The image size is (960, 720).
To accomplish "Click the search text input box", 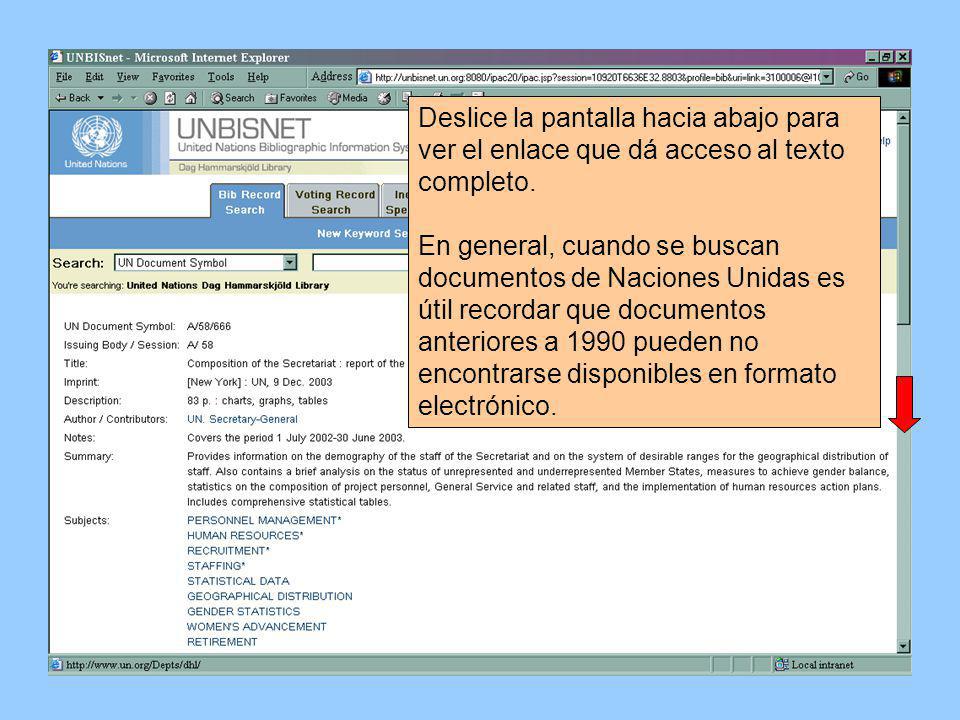I will [x=360, y=263].
